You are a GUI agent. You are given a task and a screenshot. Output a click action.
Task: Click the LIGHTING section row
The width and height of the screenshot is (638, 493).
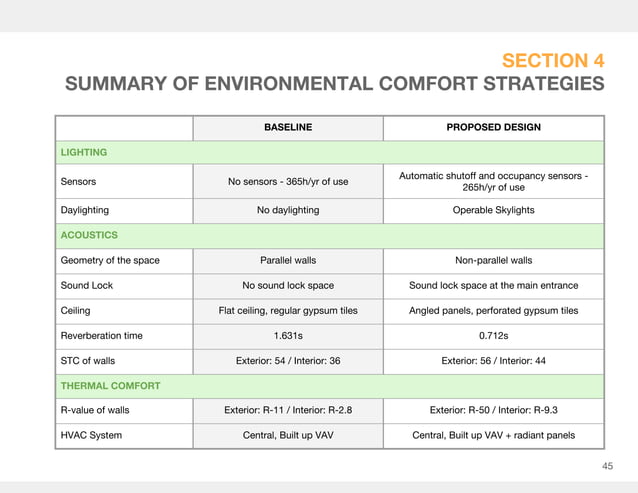[x=330, y=153]
